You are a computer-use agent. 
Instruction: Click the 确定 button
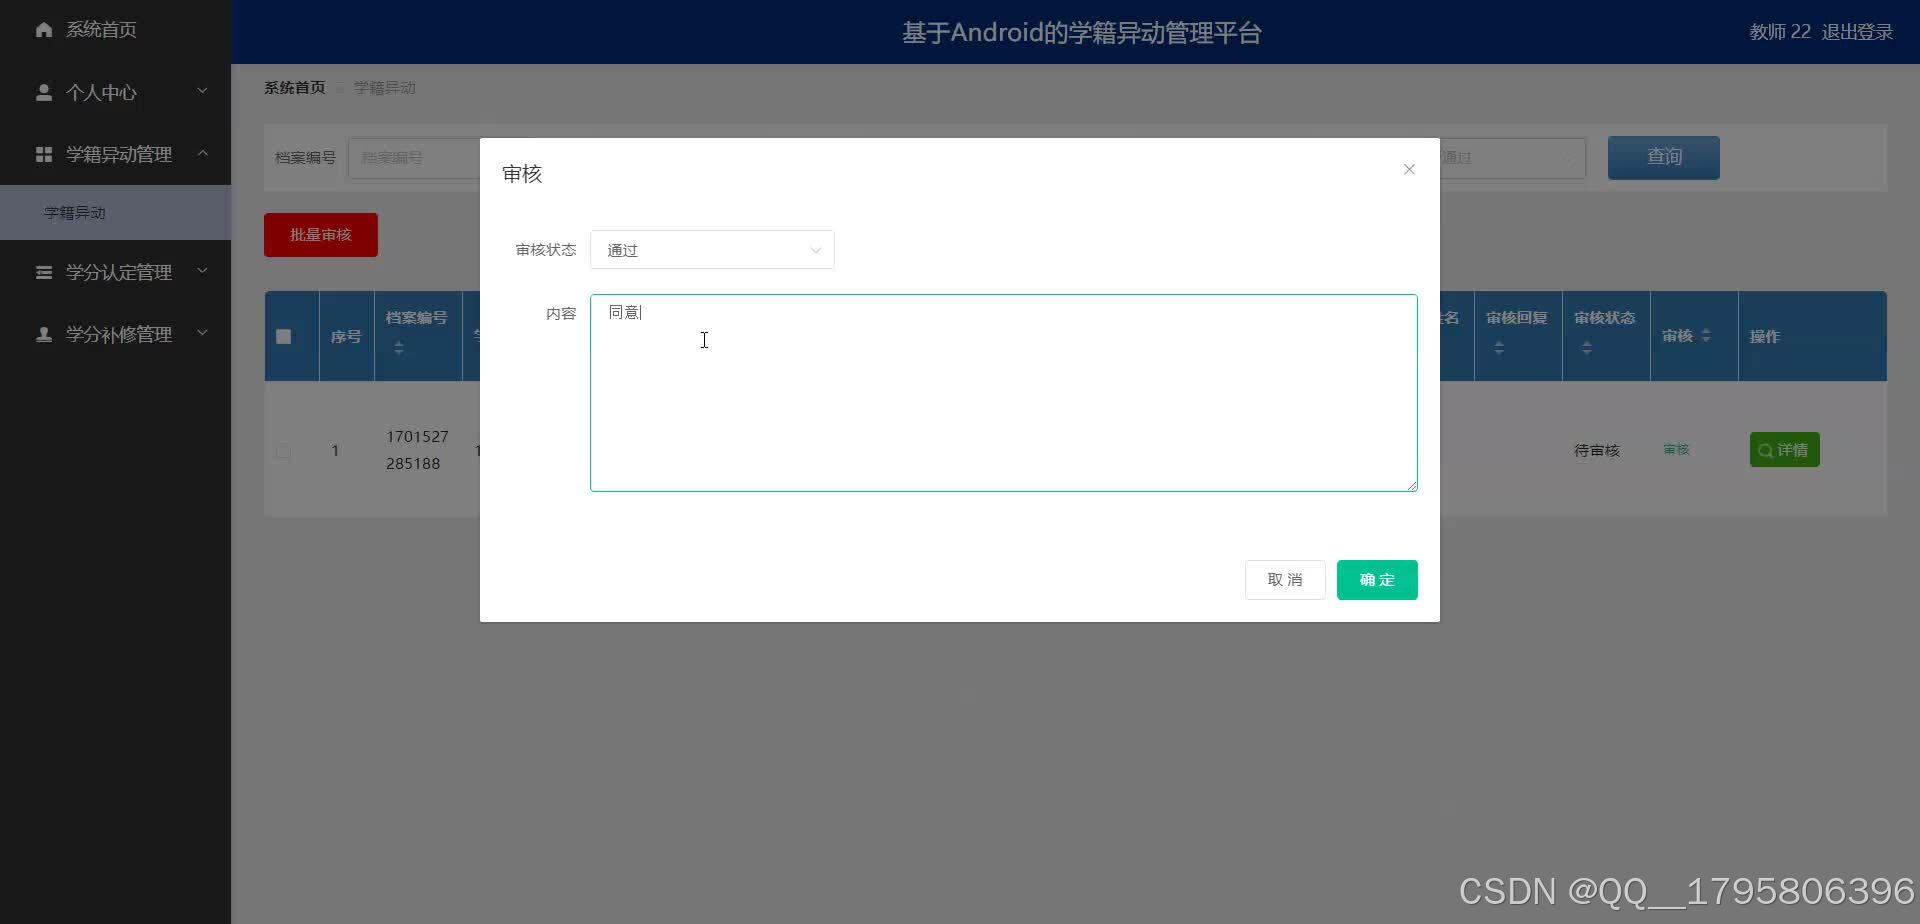point(1377,580)
